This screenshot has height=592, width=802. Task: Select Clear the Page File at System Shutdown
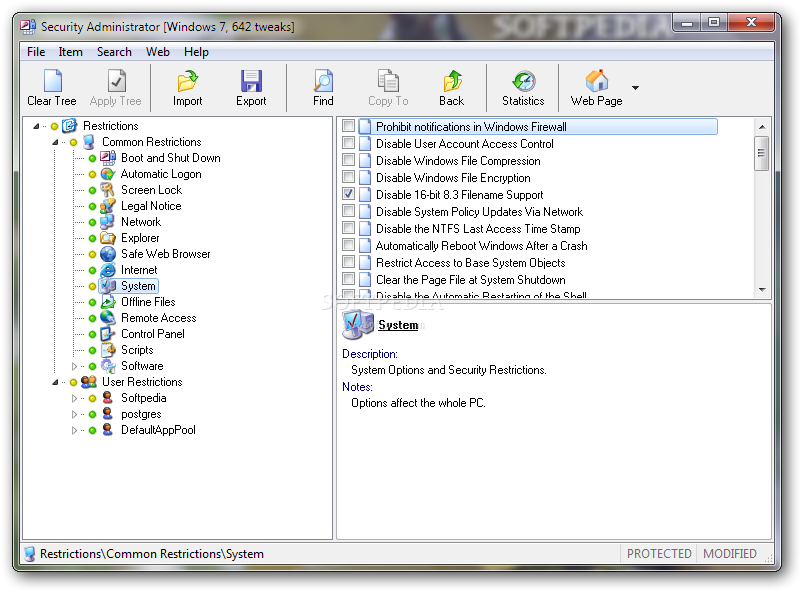click(471, 280)
